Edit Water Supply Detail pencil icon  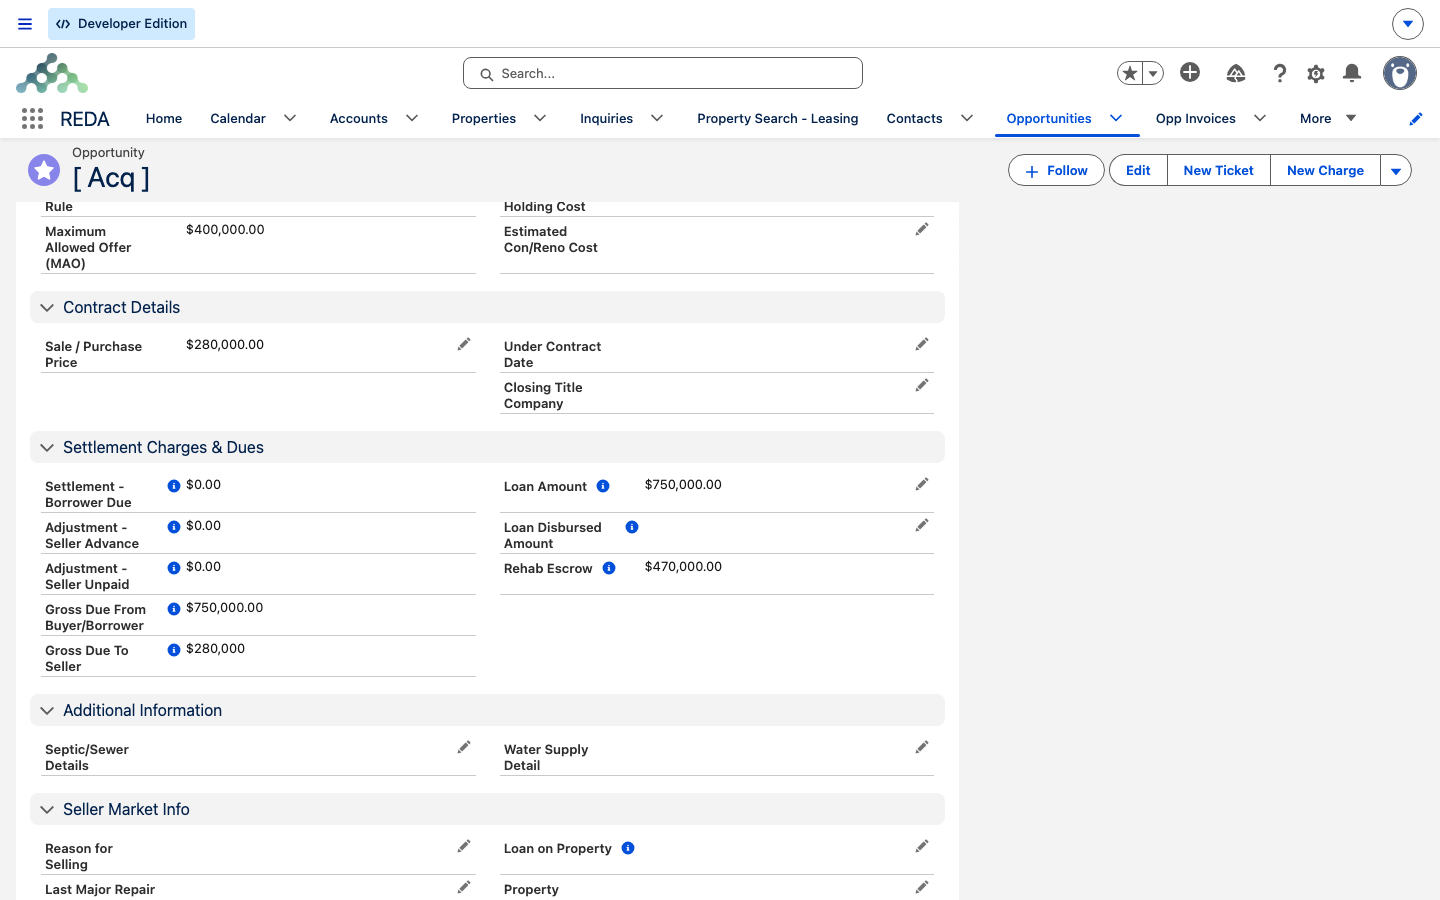tap(922, 747)
